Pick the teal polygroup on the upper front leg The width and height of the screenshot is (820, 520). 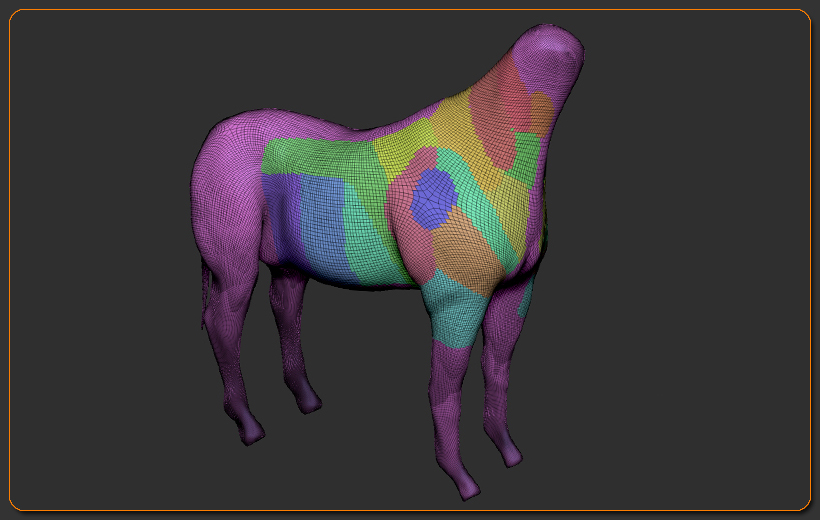coord(456,311)
